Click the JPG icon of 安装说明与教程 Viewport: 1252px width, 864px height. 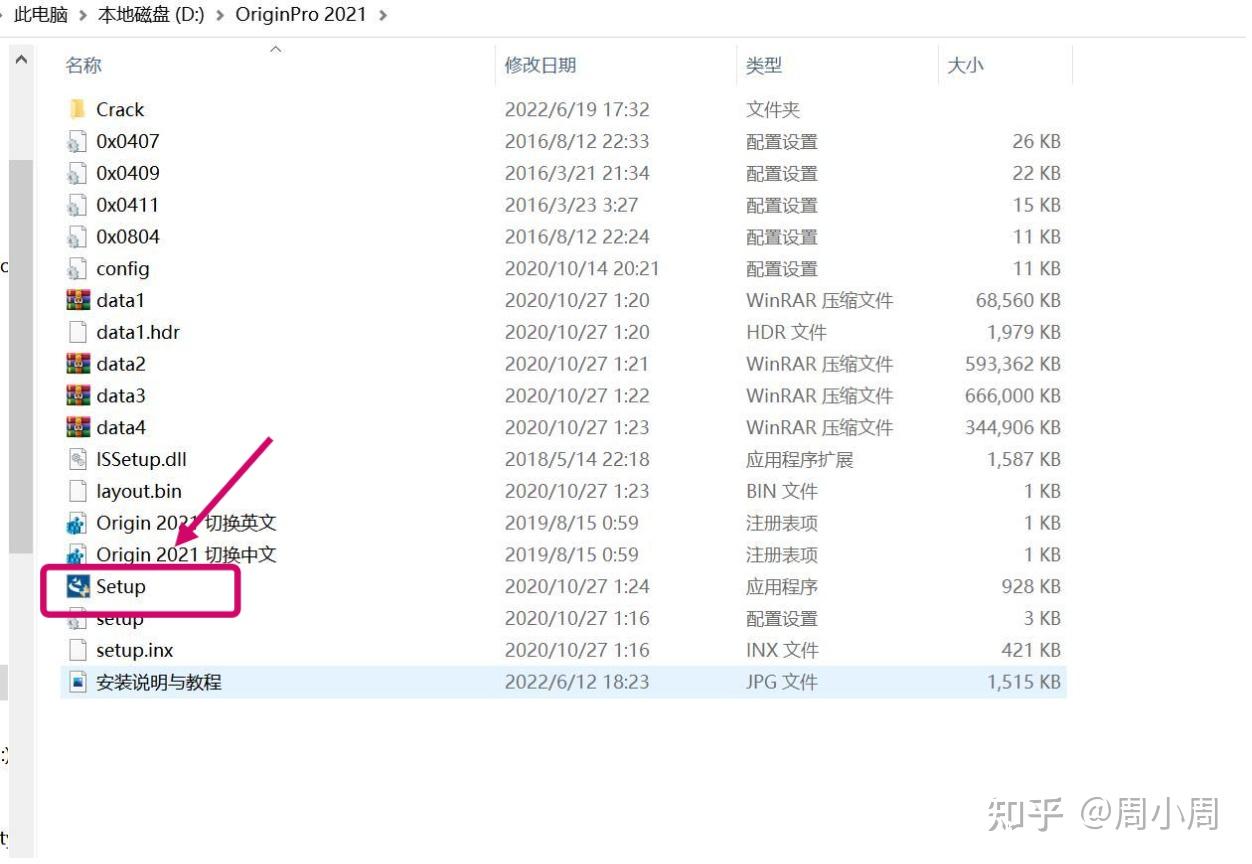tap(78, 681)
